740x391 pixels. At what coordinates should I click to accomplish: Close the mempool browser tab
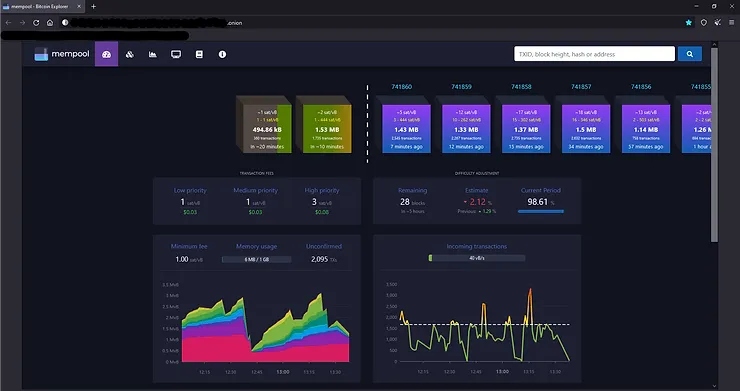click(x=79, y=7)
